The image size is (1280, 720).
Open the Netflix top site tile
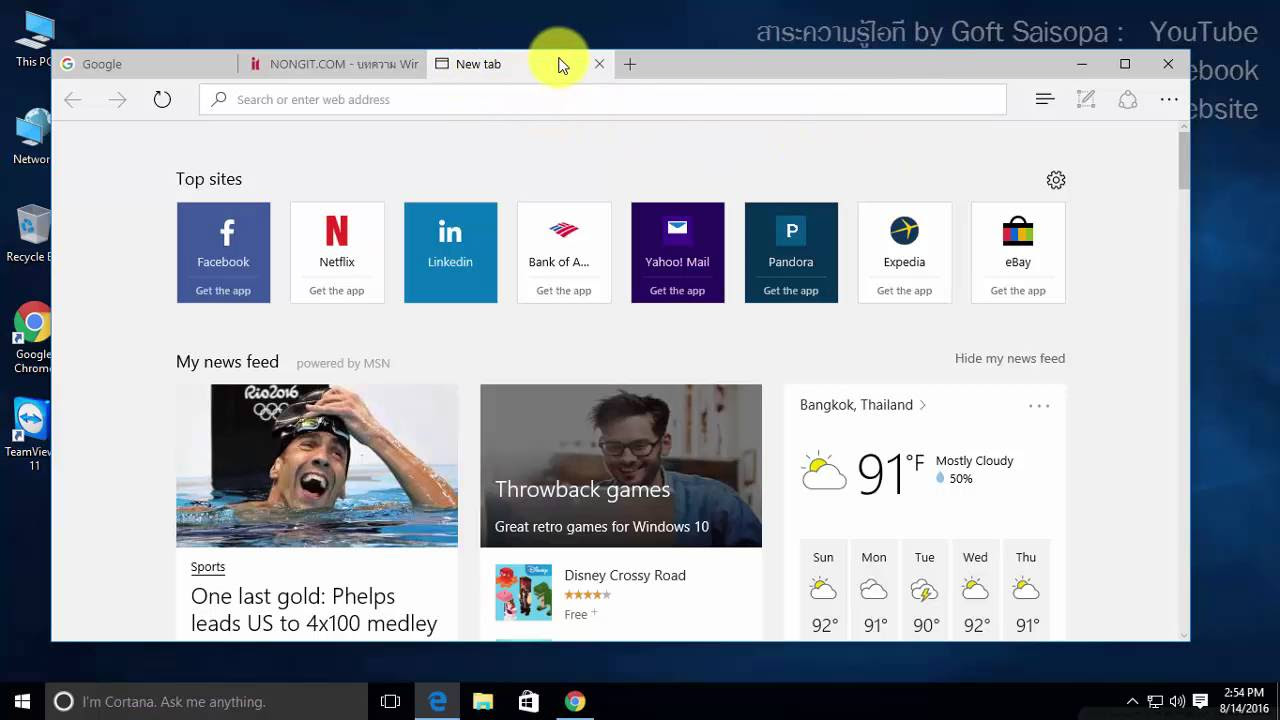pos(337,253)
